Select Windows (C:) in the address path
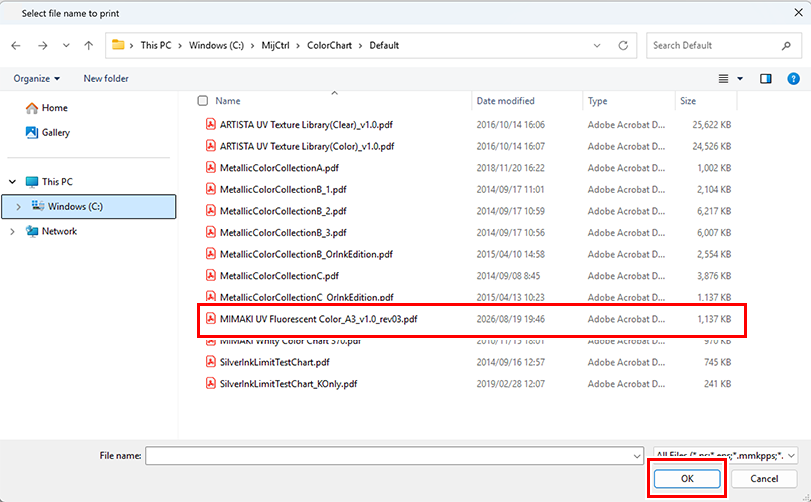This screenshot has height=502, width=811. click(x=216, y=45)
